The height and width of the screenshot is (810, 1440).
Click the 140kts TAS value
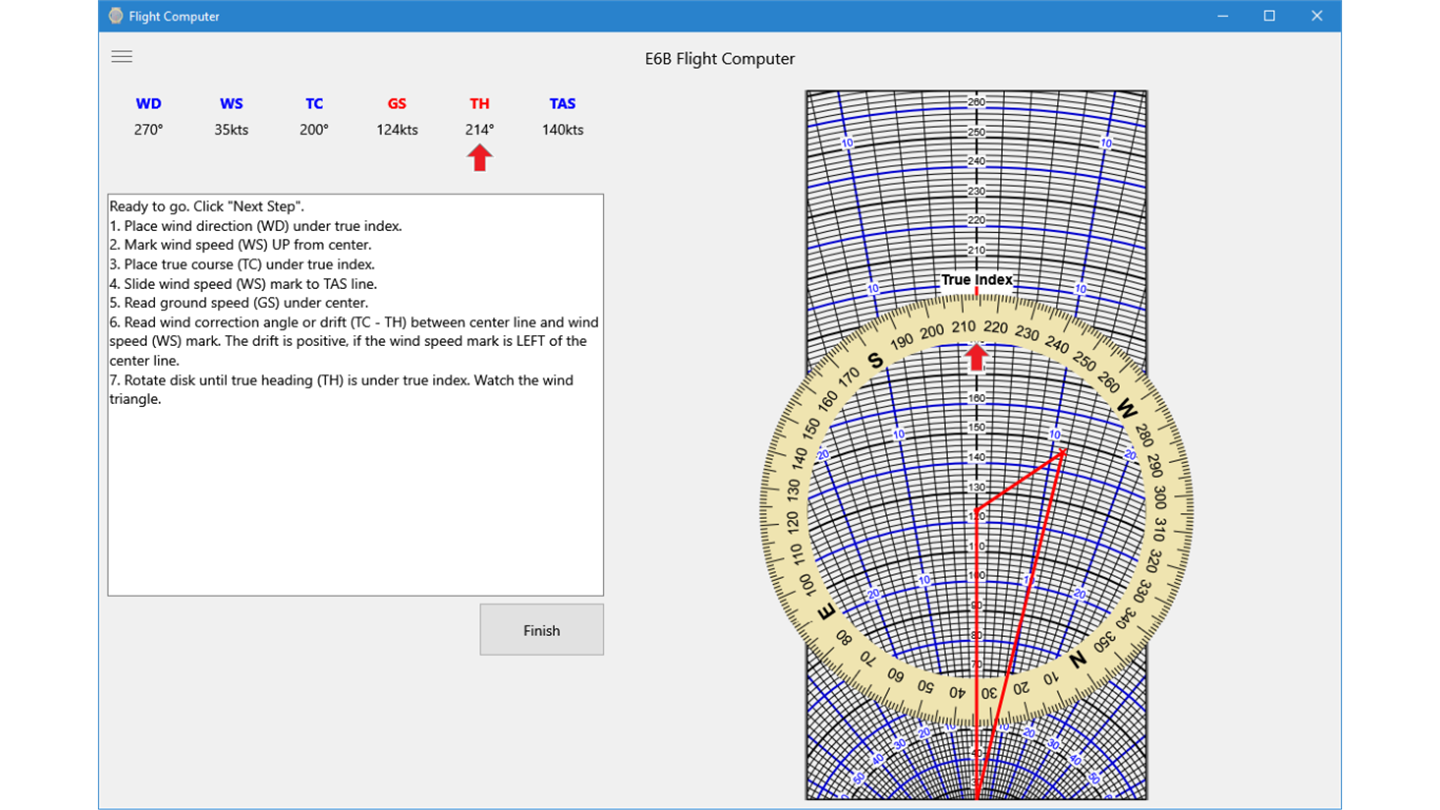(563, 130)
